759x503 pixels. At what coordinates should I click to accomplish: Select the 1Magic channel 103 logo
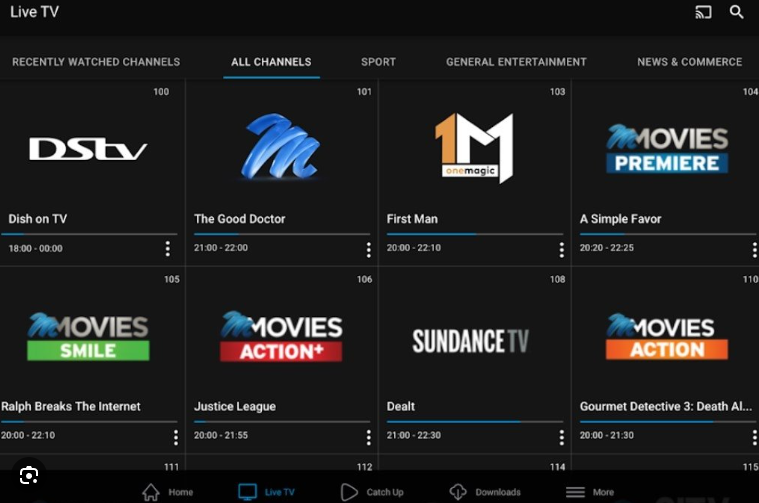click(474, 148)
